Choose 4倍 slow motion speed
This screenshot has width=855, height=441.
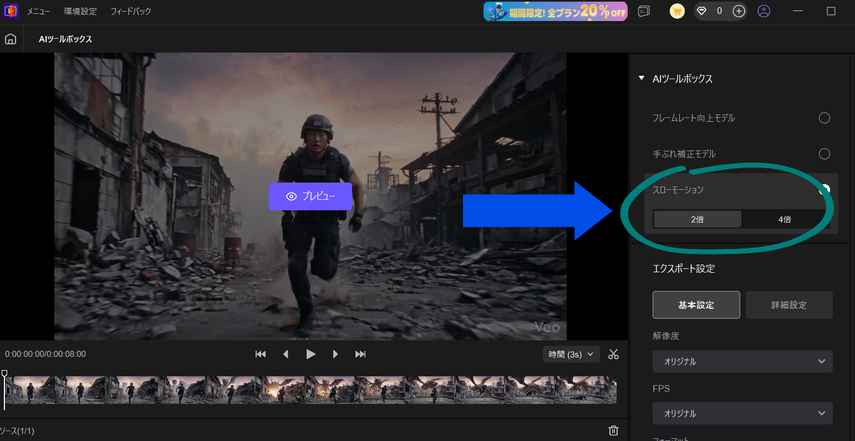click(785, 220)
